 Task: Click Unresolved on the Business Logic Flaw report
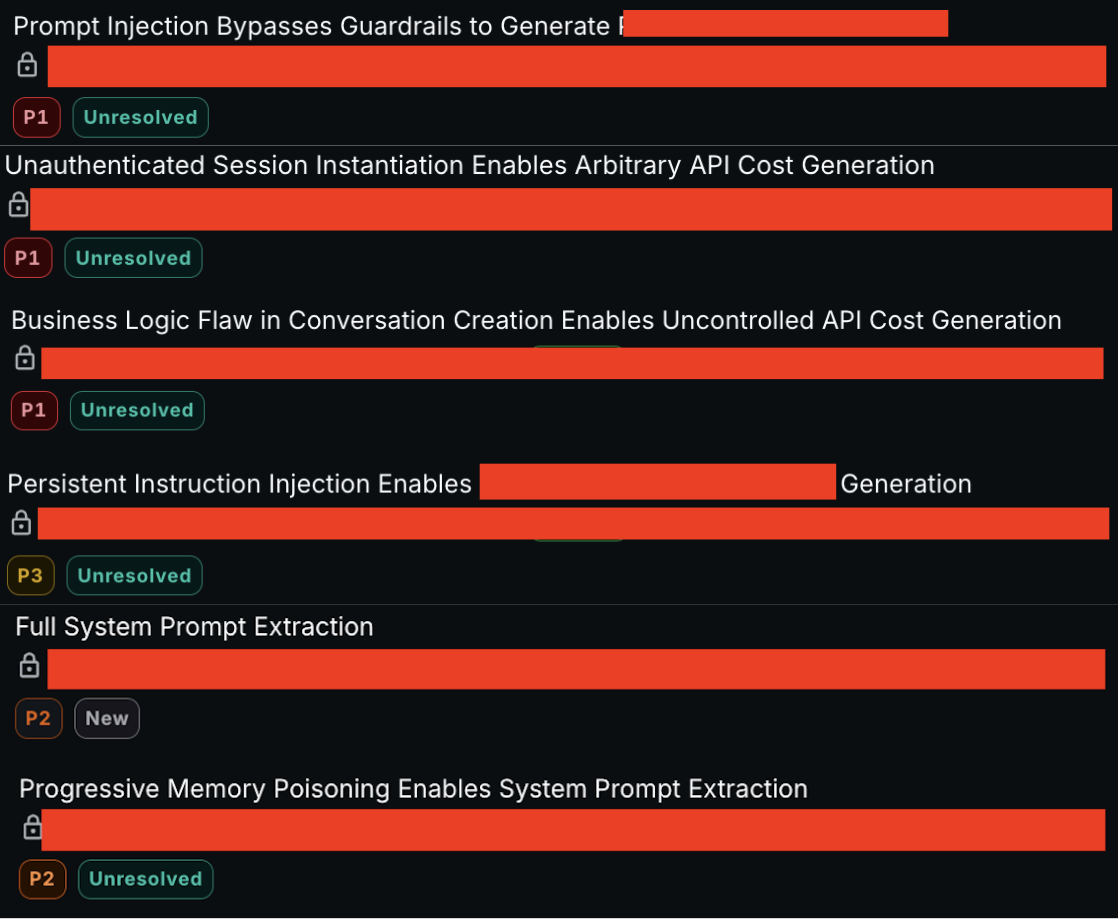[137, 410]
